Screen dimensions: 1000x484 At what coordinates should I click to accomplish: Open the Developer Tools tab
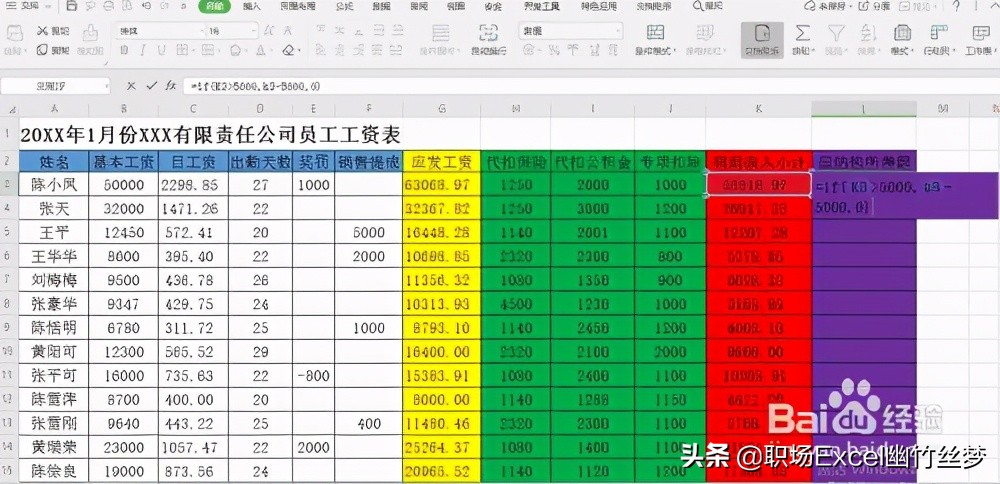541,6
